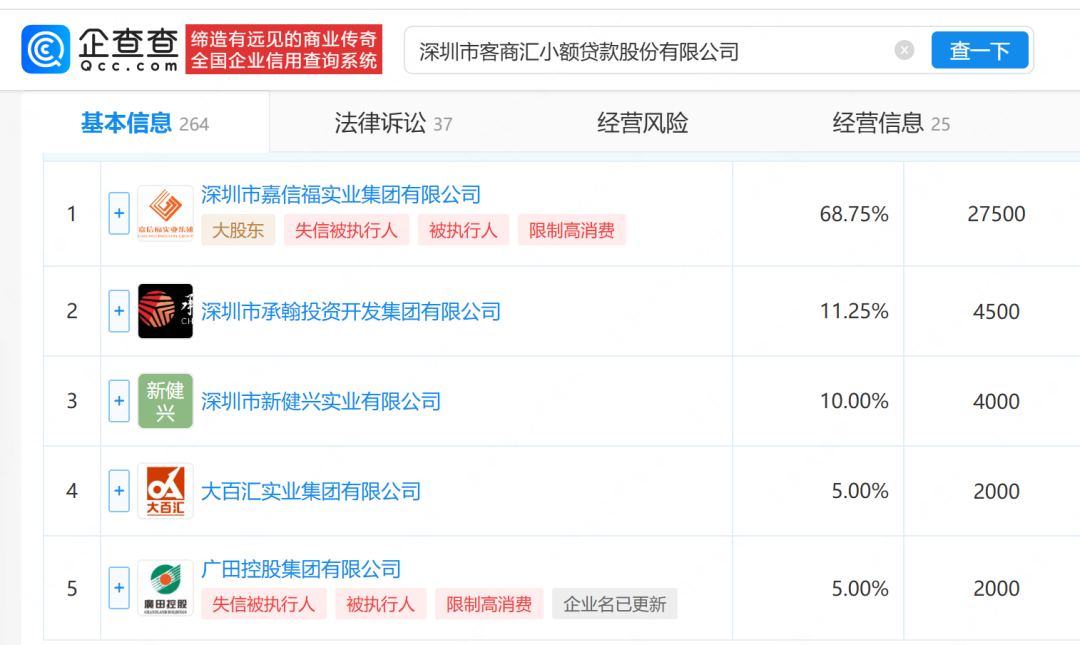The height and width of the screenshot is (645, 1080).
Task: Click the red 全国企业信用查询系统 banner
Action: (x=284, y=50)
